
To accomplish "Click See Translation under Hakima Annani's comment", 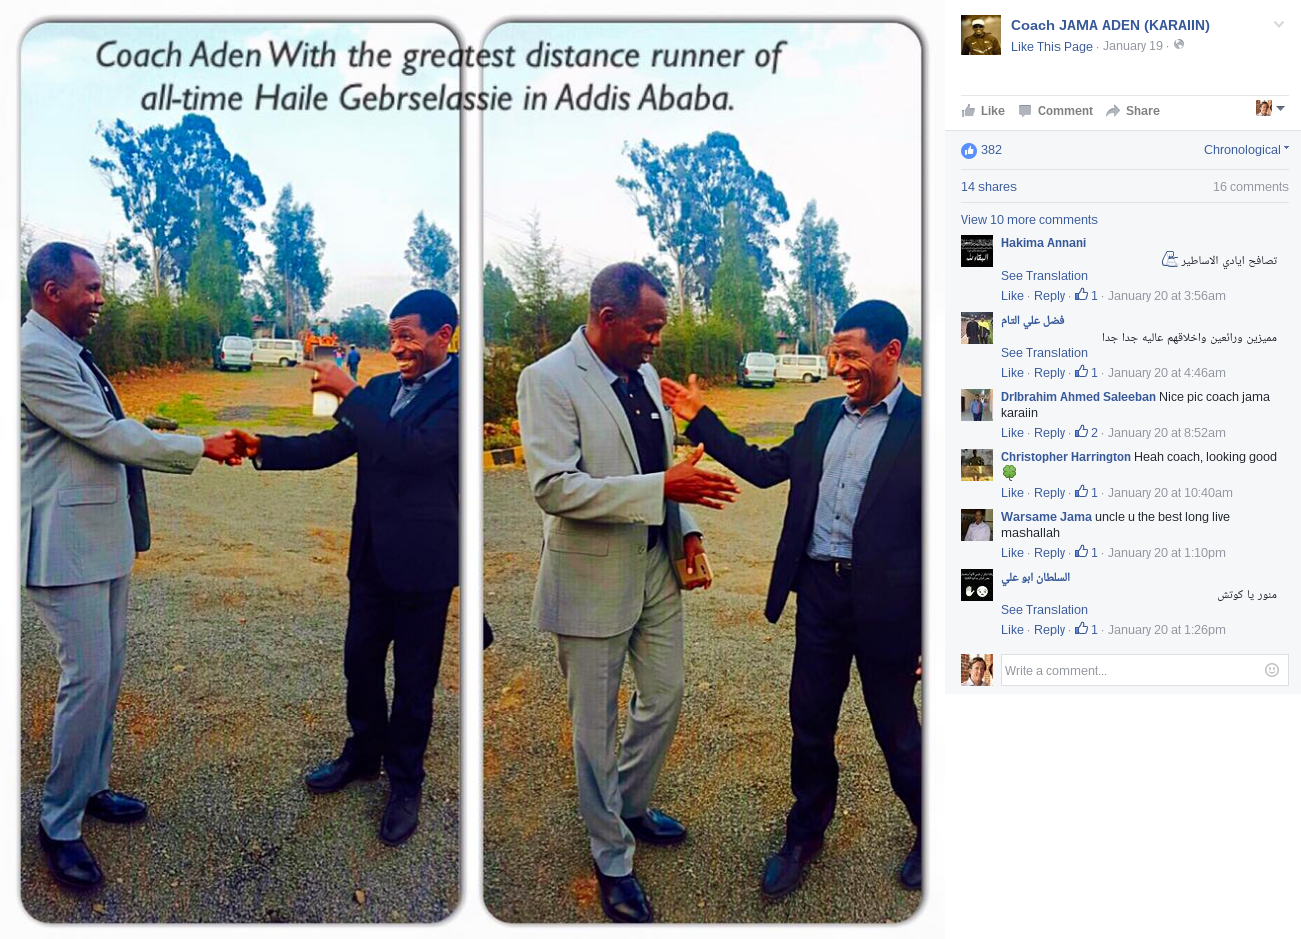I will (1044, 276).
